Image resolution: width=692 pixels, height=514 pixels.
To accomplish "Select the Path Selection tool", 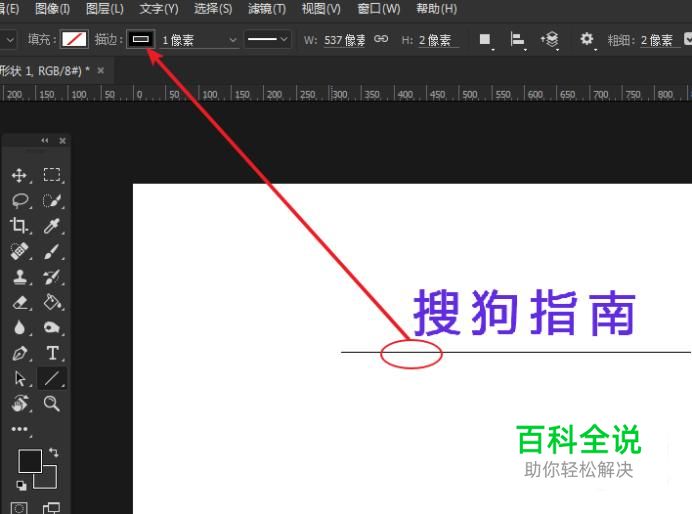I will [19, 379].
